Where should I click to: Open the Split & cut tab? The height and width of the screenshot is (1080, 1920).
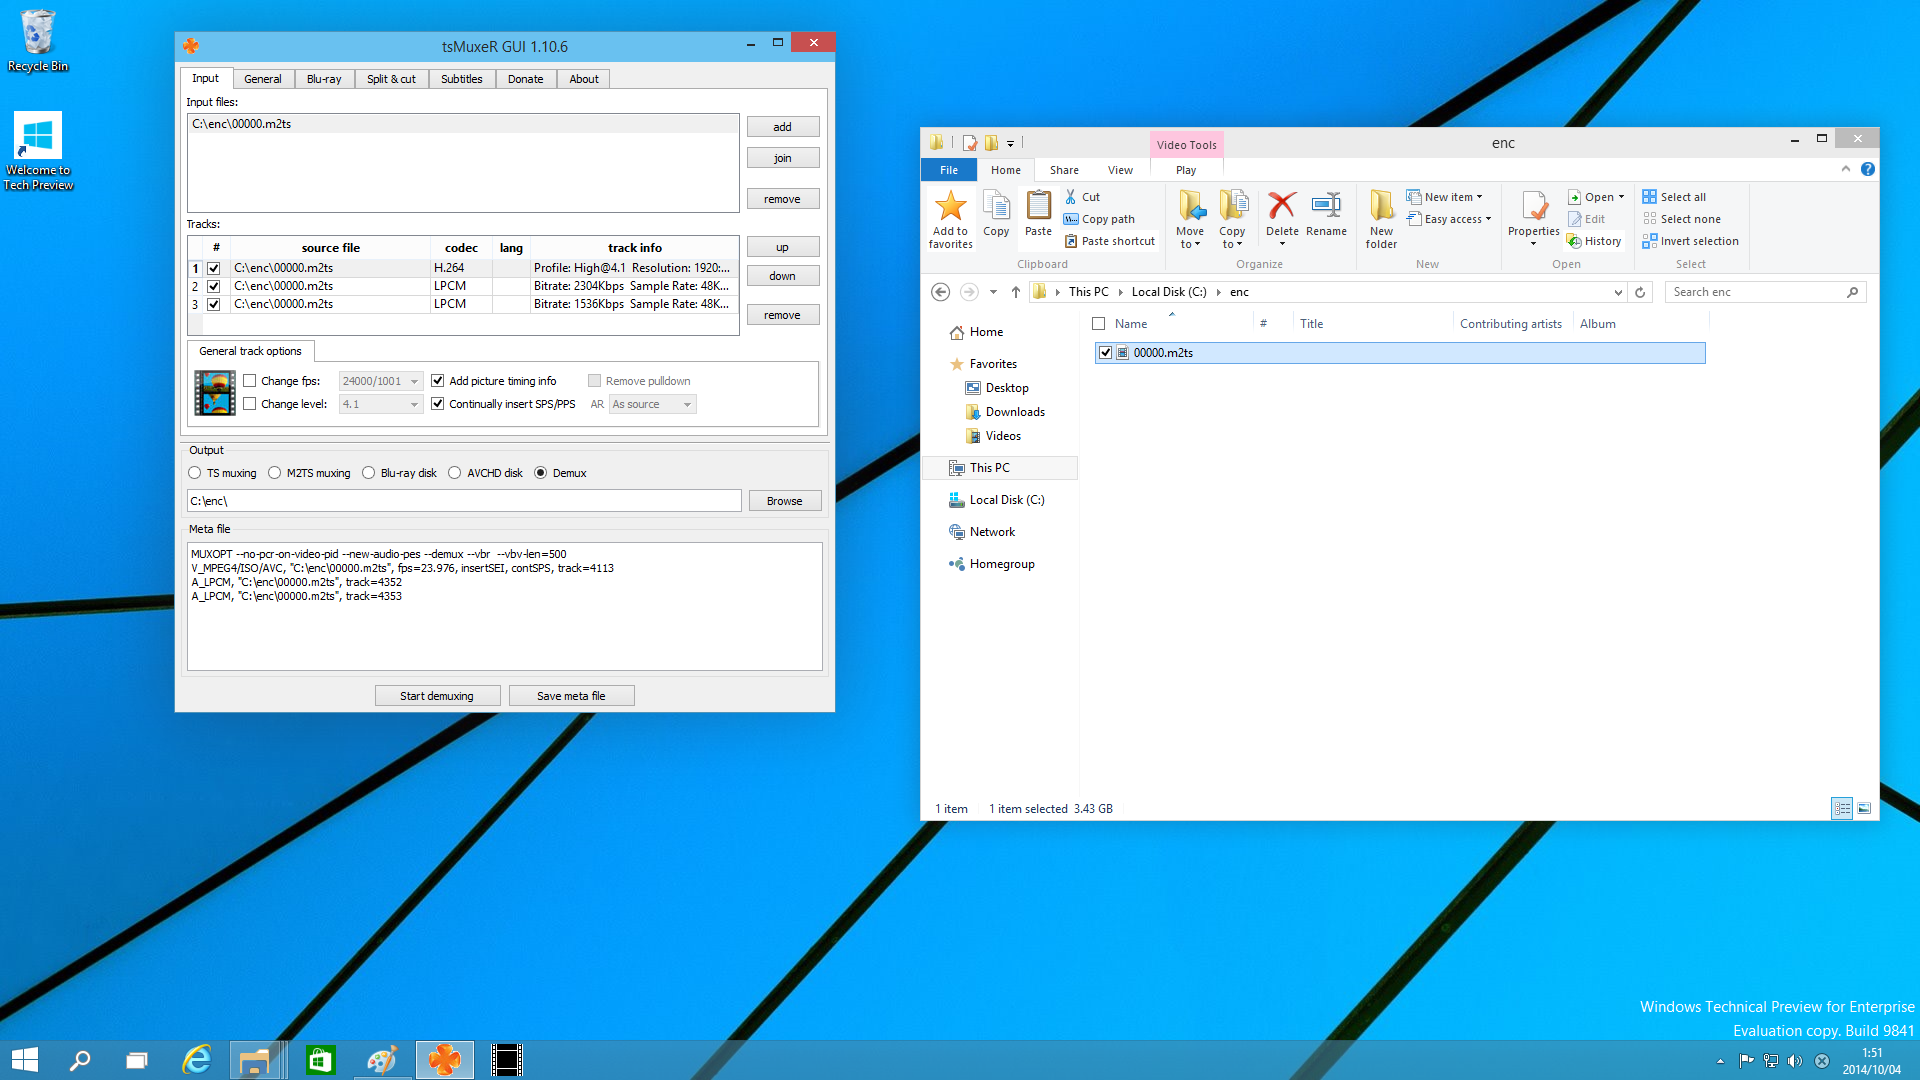[391, 79]
